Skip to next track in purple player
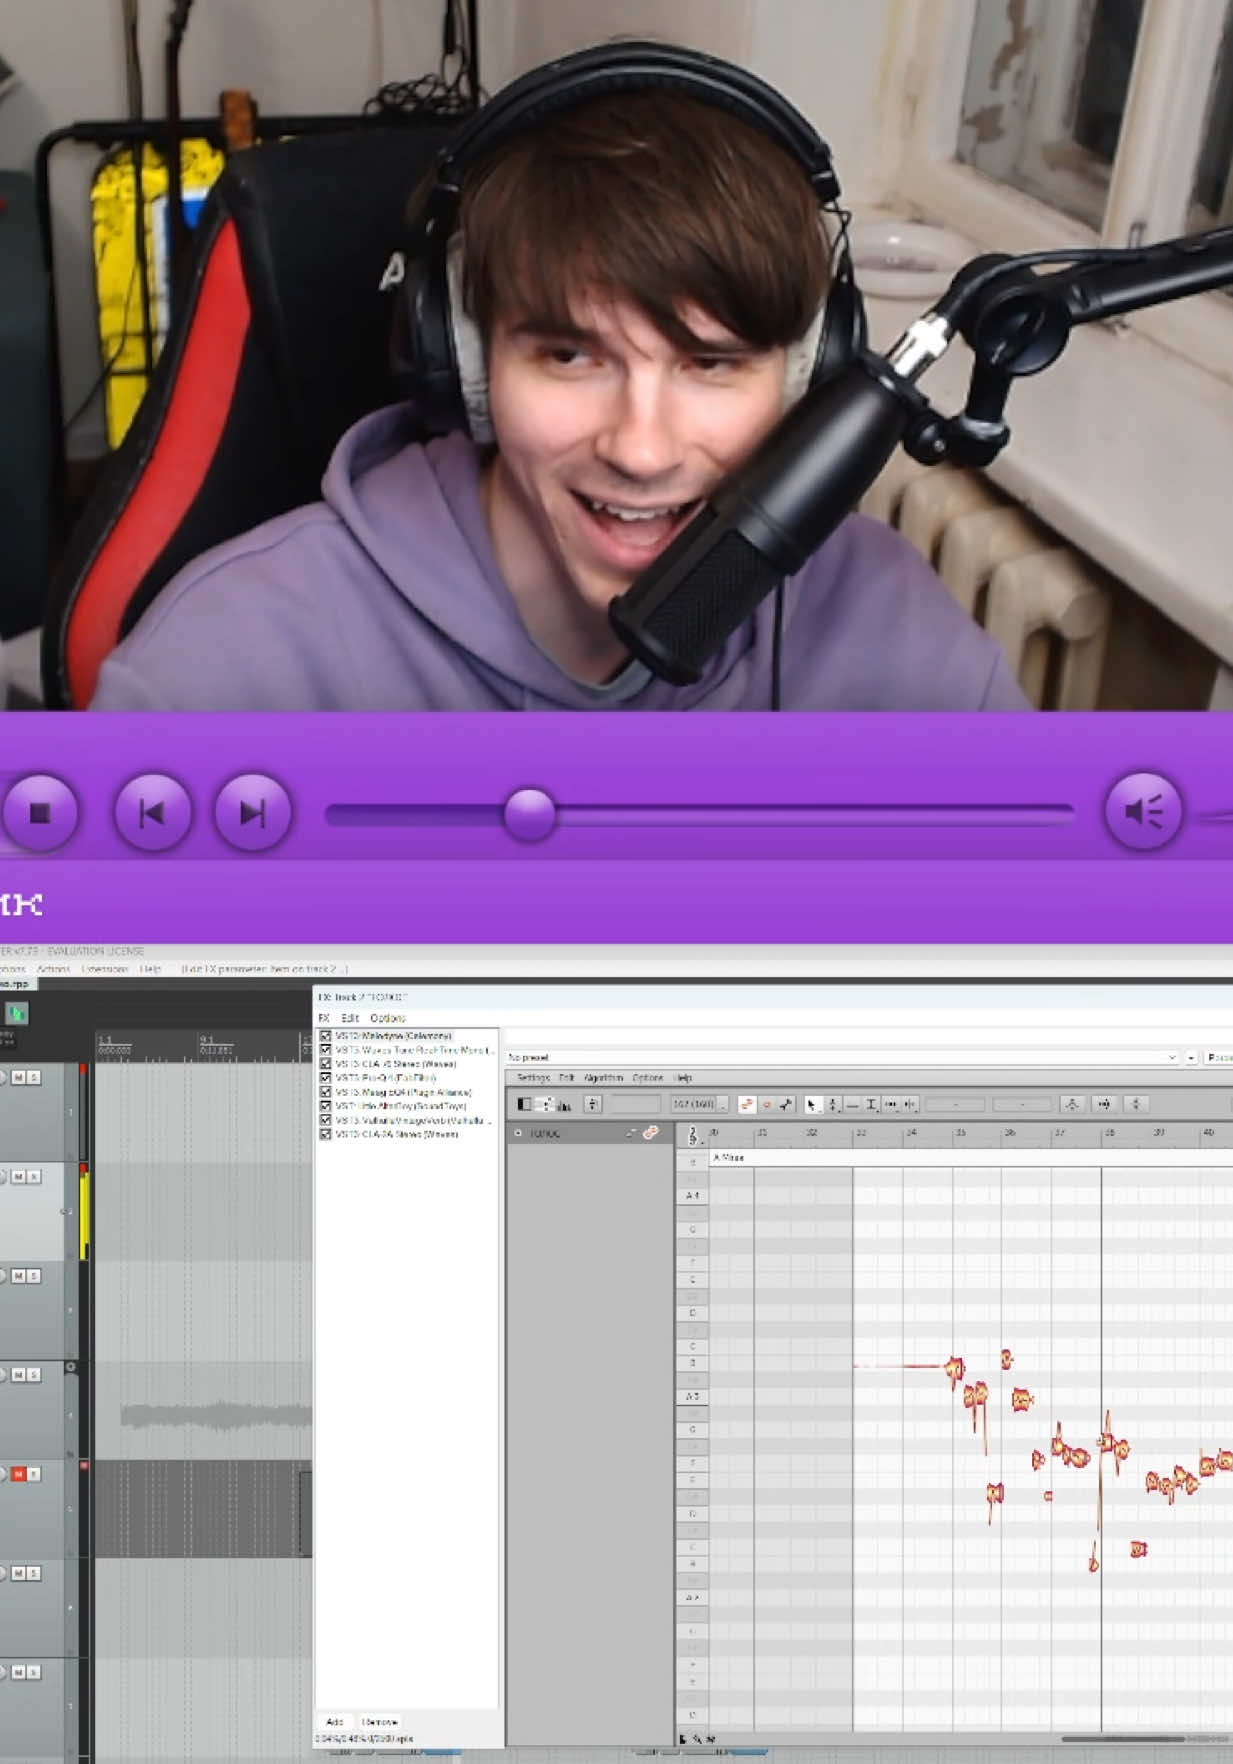Viewport: 1233px width, 1764px height. 252,812
